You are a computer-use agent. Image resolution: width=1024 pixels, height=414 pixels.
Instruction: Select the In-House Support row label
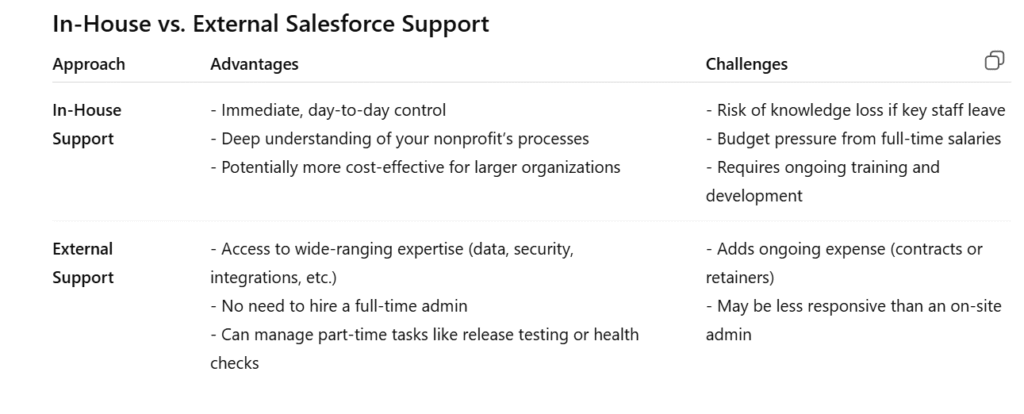click(87, 124)
